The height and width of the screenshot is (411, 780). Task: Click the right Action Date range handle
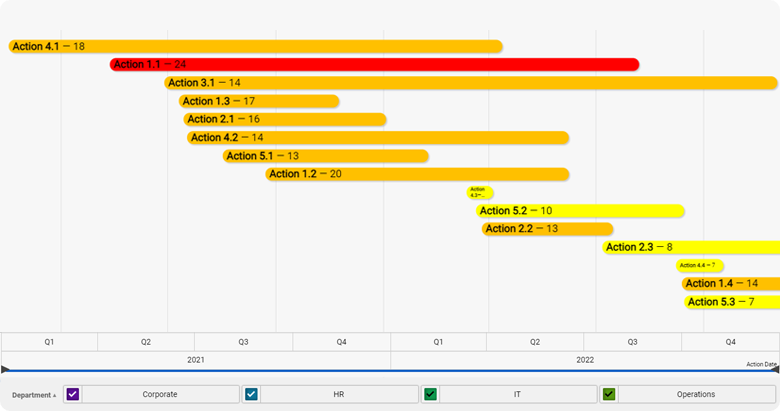pyautogui.click(x=774, y=370)
